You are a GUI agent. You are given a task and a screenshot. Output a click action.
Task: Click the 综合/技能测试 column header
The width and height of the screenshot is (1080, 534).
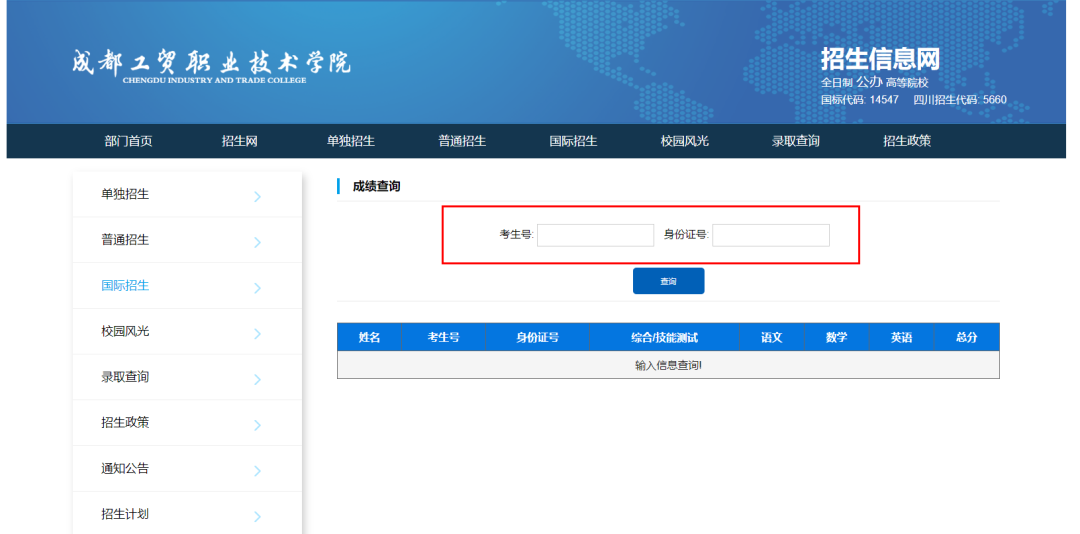[665, 338]
